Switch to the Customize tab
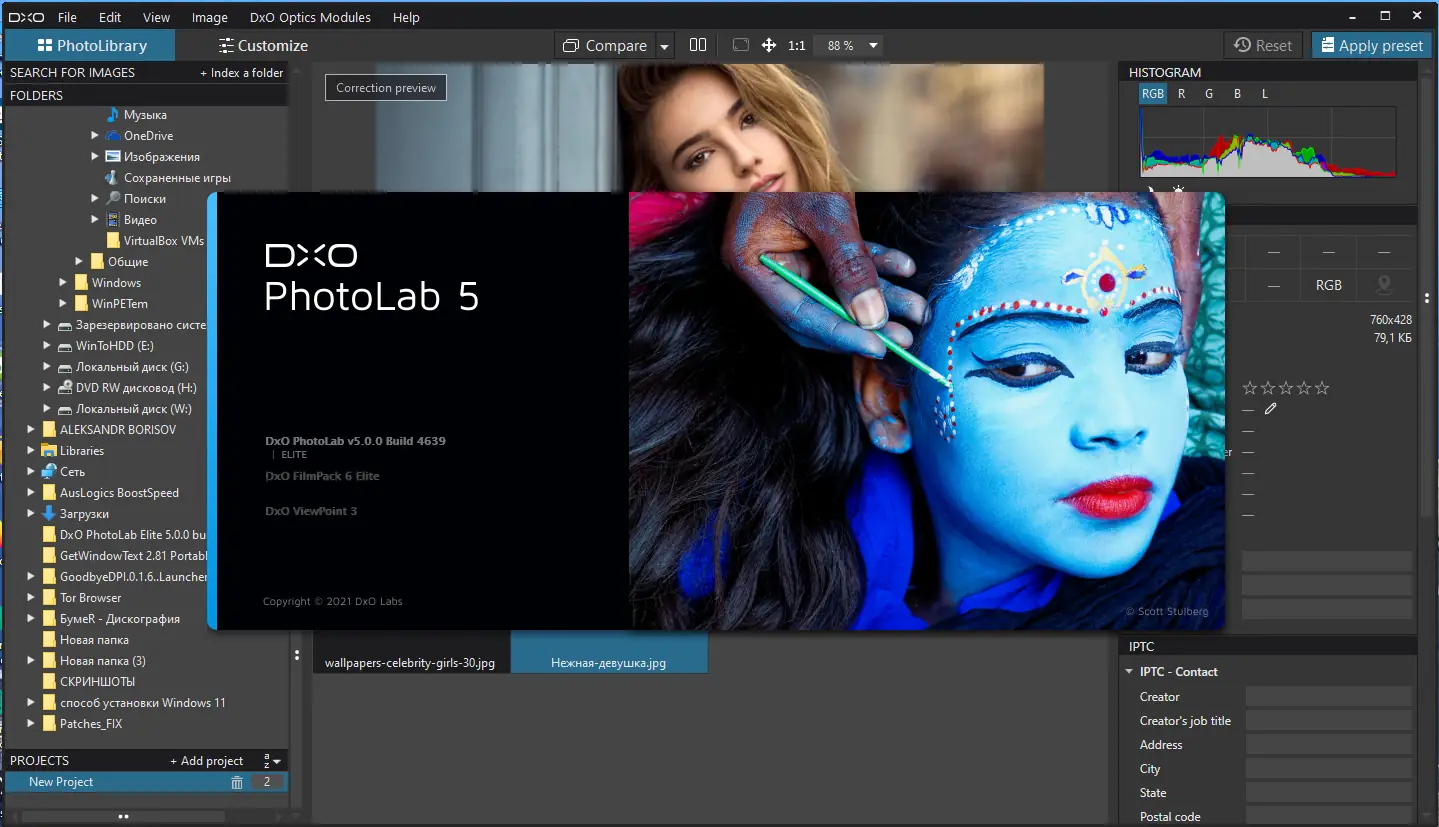1439x827 pixels. (x=263, y=45)
